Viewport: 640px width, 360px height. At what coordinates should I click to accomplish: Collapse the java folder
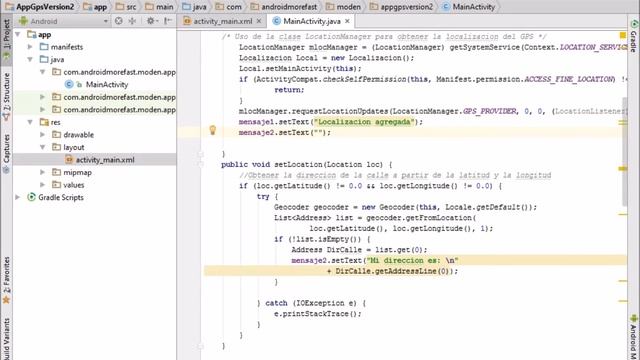click(x=30, y=60)
